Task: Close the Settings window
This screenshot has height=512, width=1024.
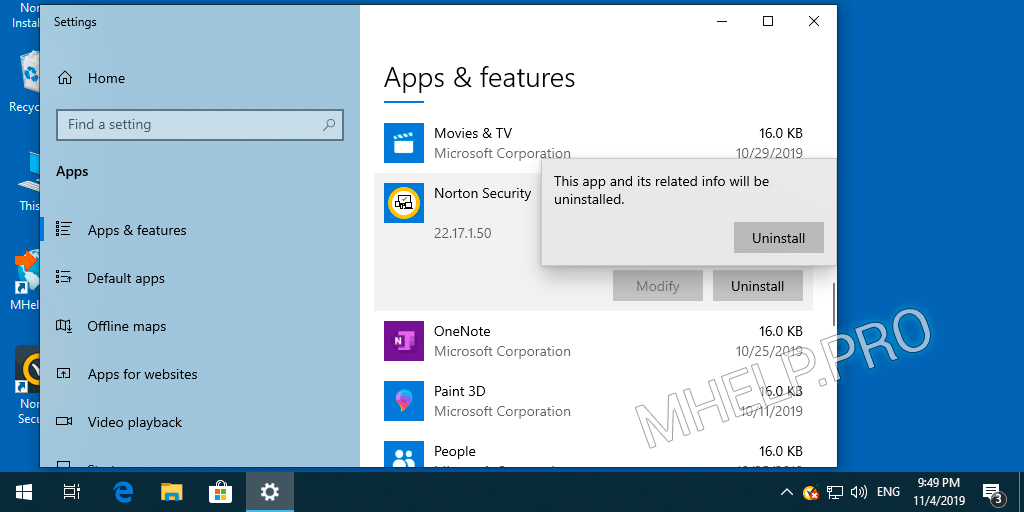Action: pos(814,22)
